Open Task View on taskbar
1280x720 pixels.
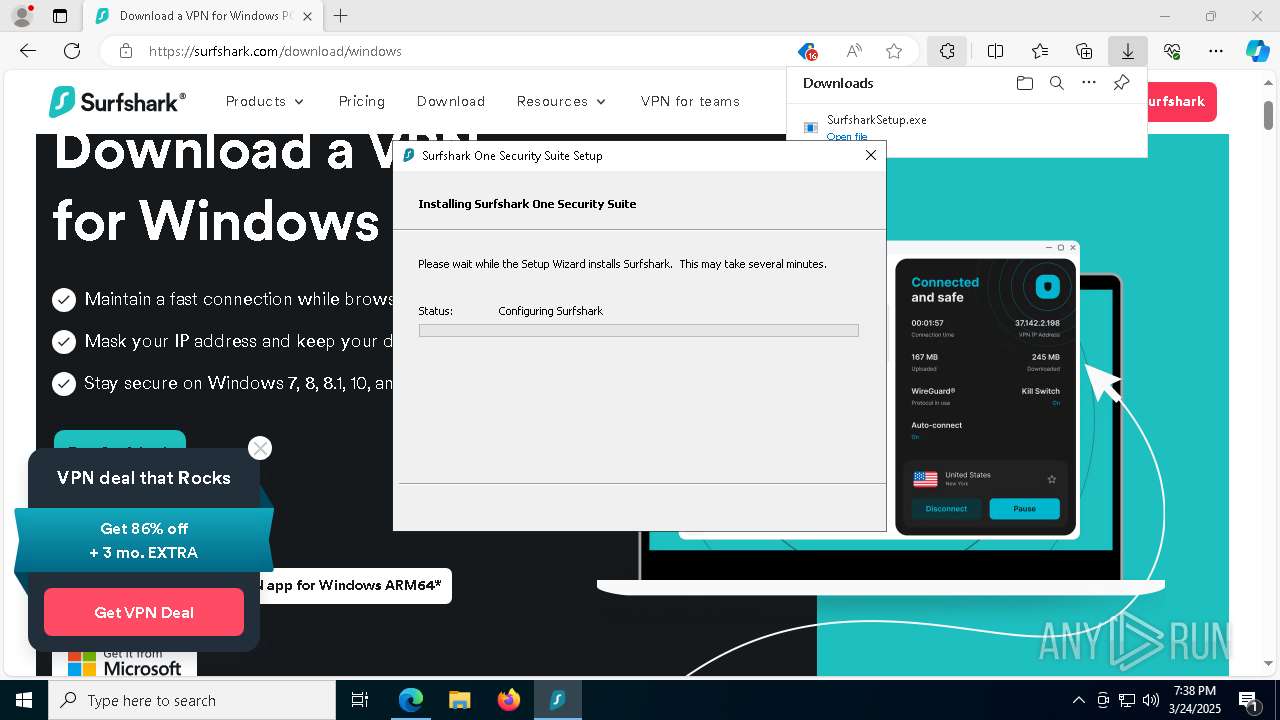point(360,700)
